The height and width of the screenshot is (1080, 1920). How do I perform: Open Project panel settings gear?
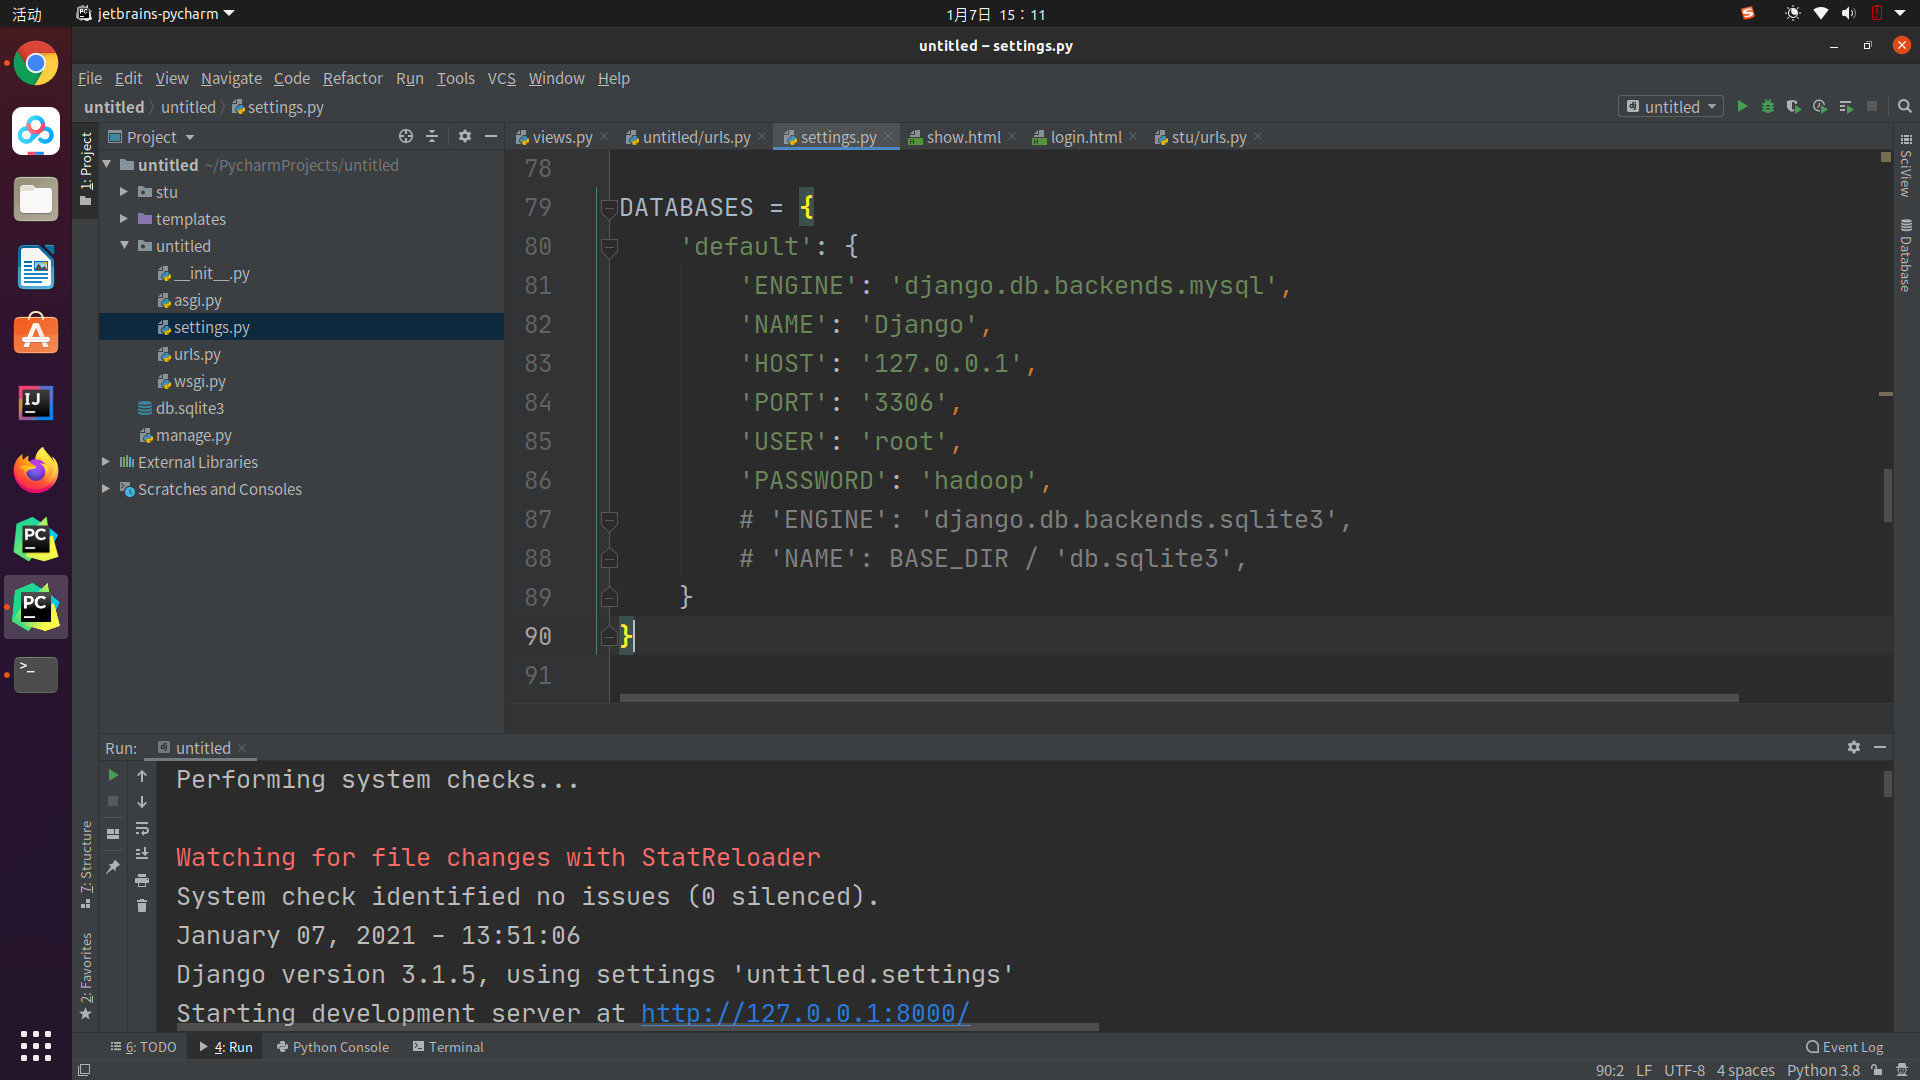pos(465,137)
